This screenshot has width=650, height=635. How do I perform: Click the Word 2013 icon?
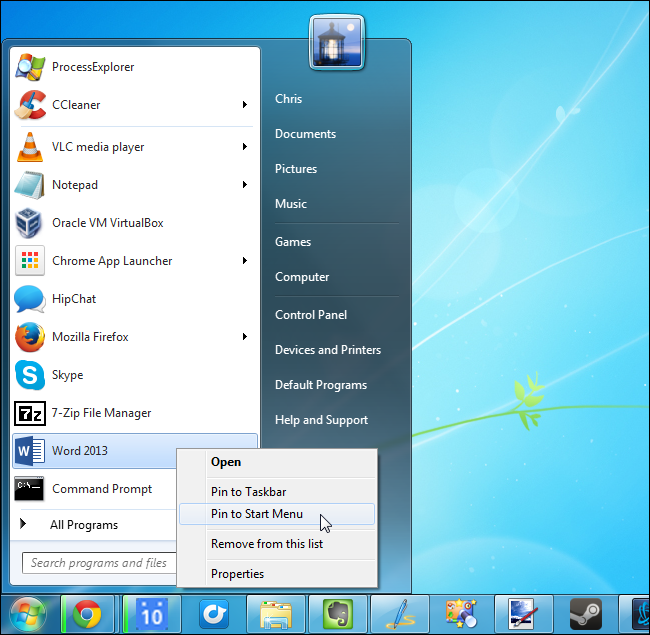pyautogui.click(x=30, y=451)
